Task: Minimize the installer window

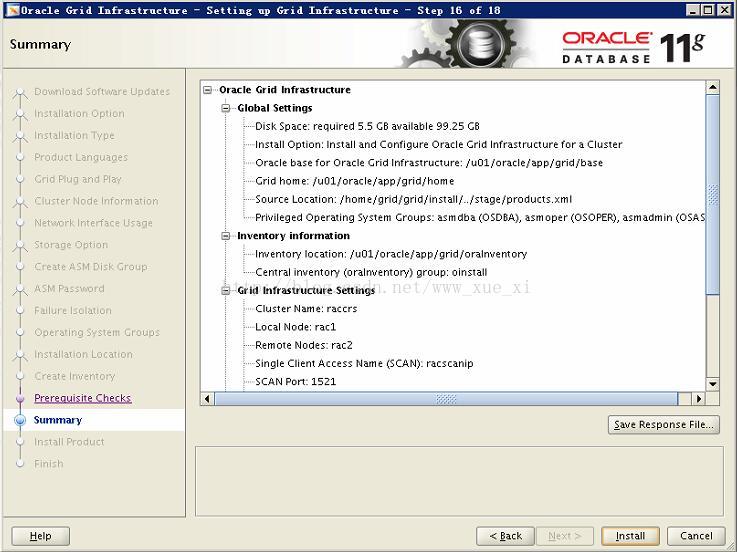Action: pyautogui.click(x=693, y=10)
